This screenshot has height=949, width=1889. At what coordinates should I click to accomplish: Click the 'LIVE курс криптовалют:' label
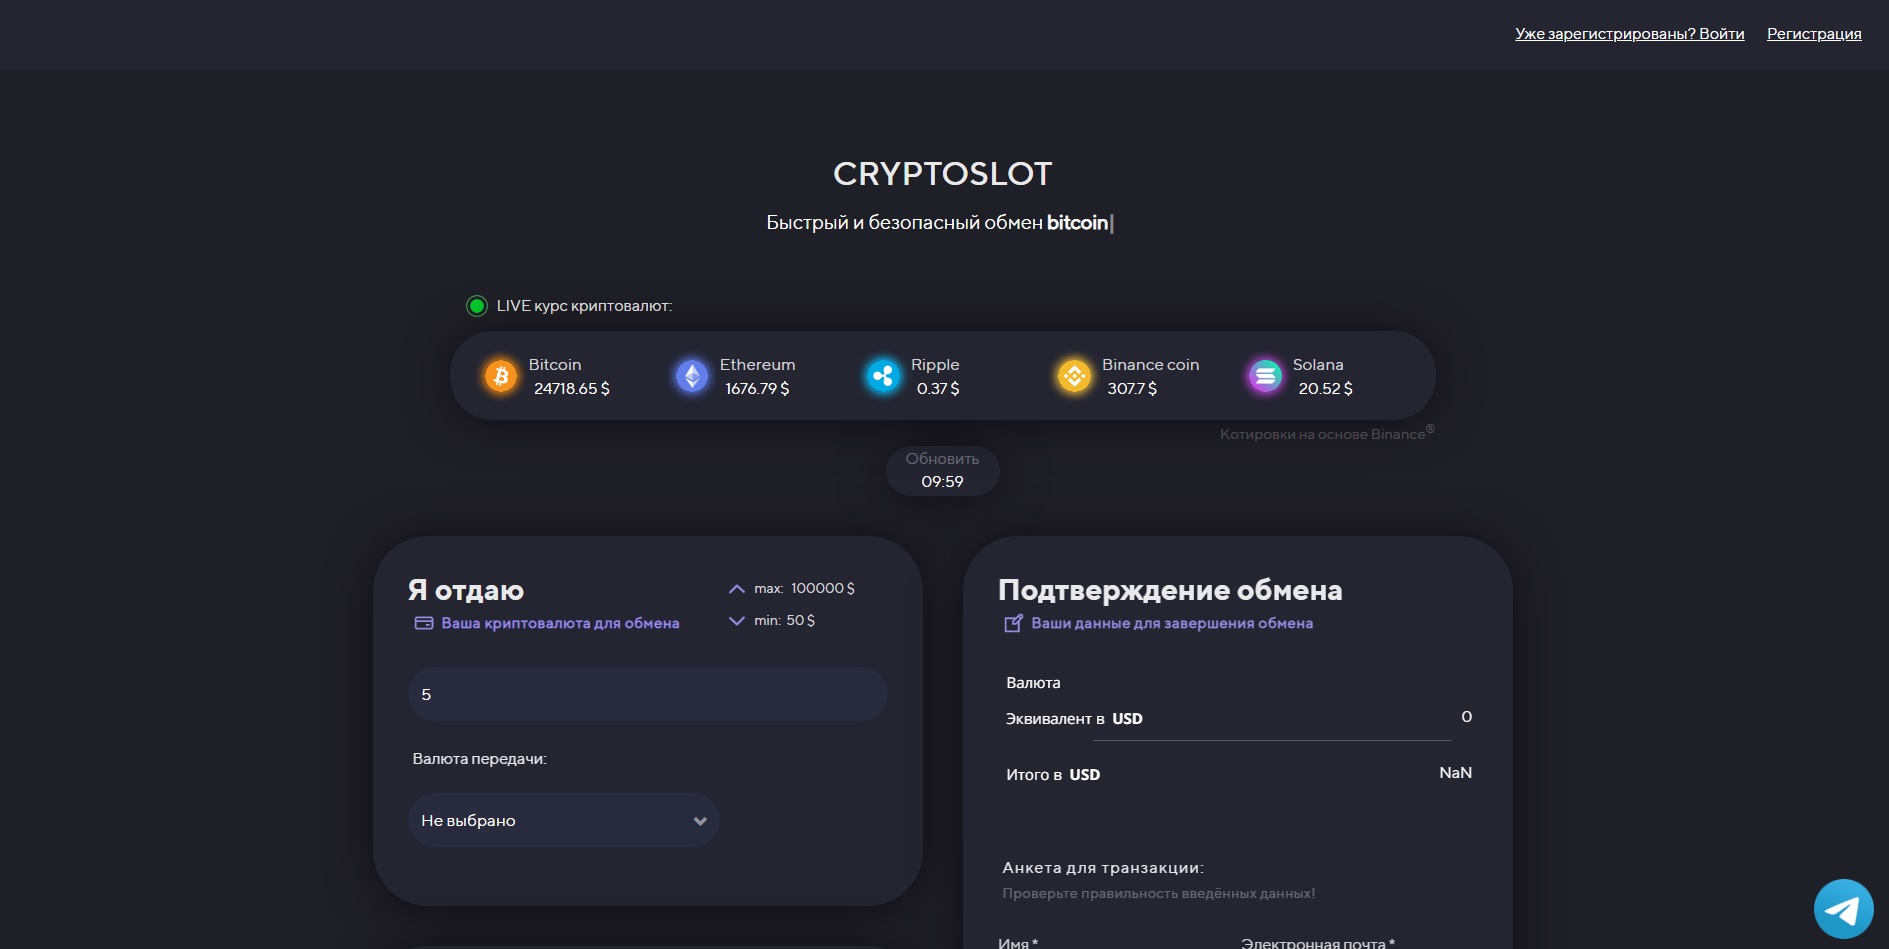(x=584, y=306)
